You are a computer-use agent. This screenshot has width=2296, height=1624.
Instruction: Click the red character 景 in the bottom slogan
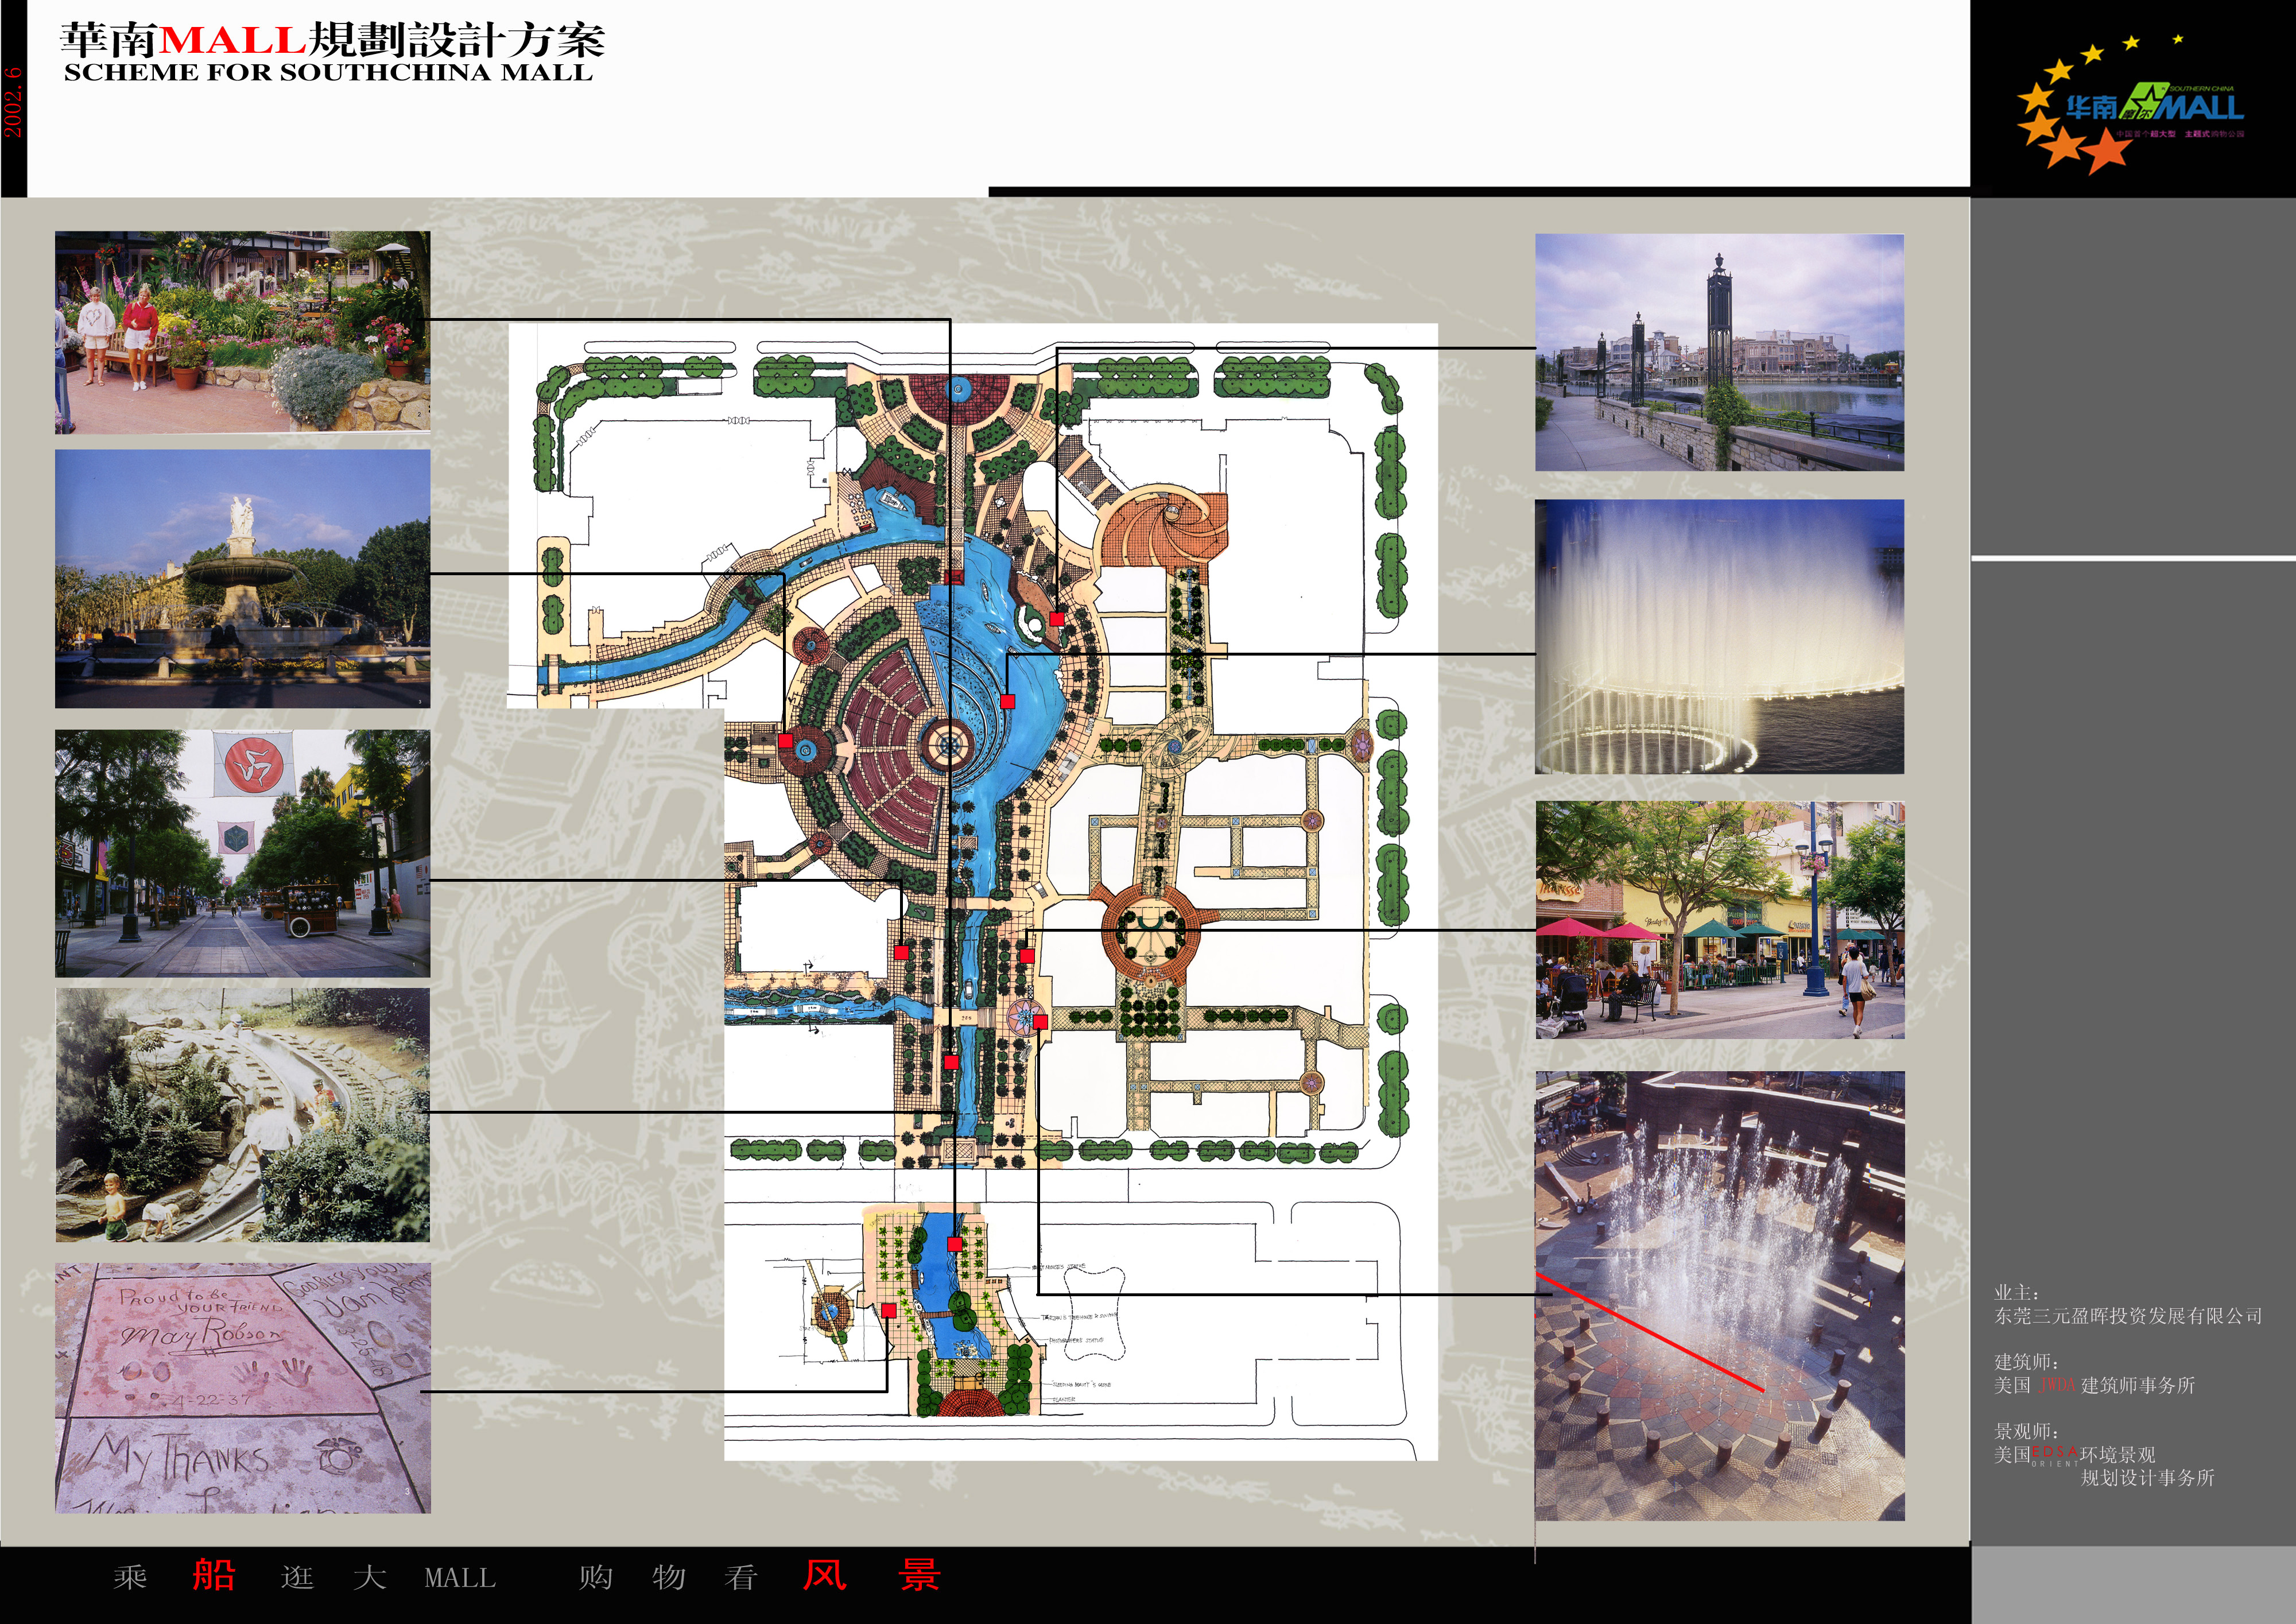pos(919,1574)
